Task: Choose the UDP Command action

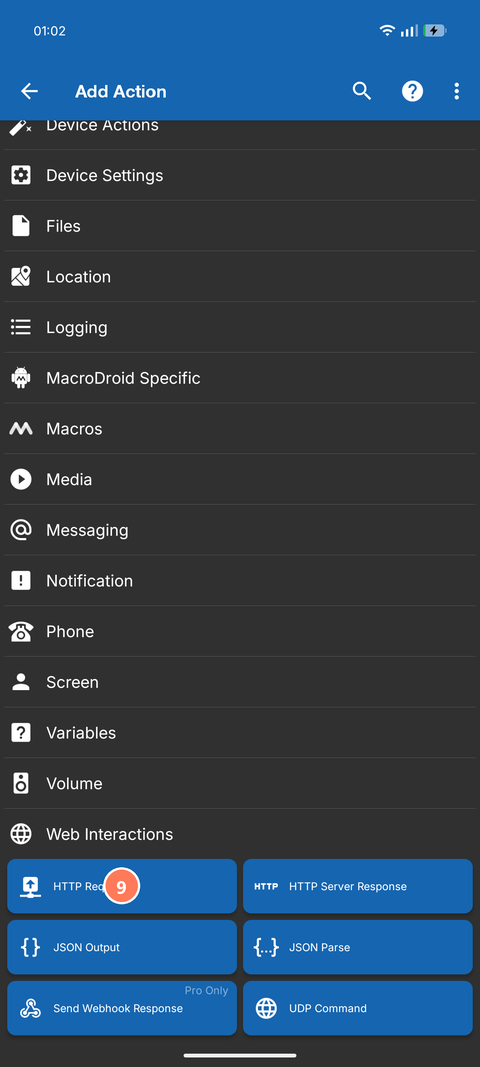Action: (357, 1008)
